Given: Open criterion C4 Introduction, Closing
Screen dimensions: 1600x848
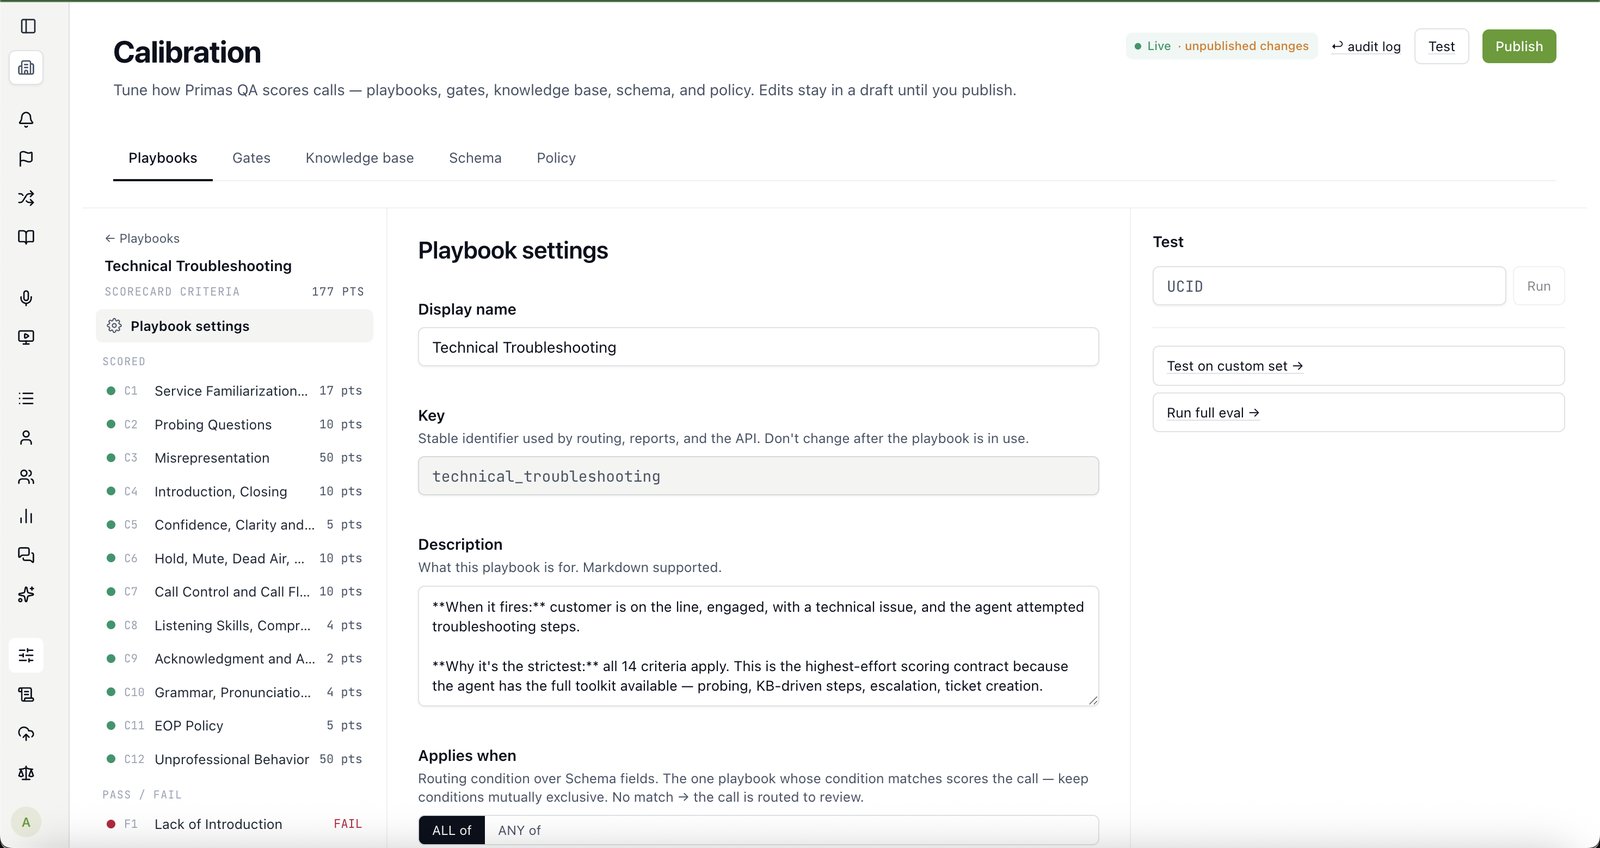Looking at the screenshot, I should tap(234, 491).
